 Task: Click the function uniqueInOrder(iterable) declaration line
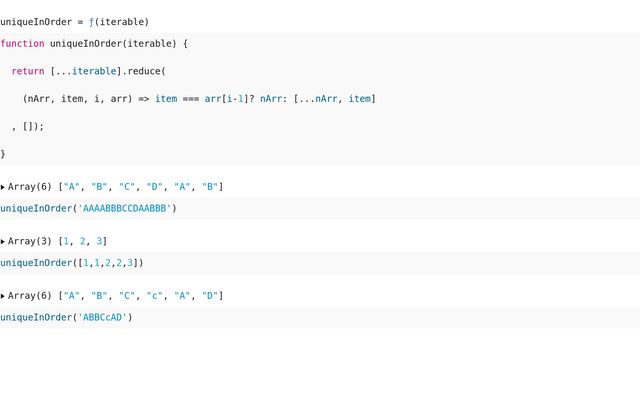pyautogui.click(x=94, y=44)
